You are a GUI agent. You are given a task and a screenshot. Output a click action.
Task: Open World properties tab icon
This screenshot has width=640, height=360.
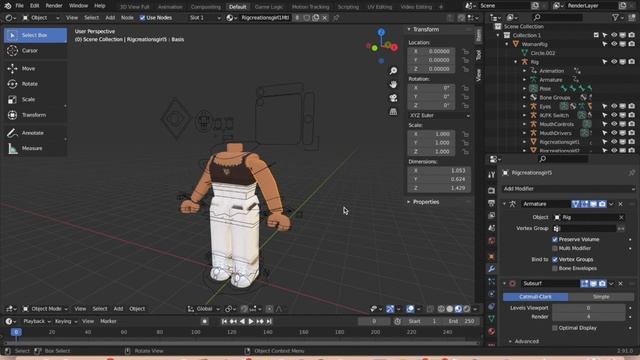(491, 241)
